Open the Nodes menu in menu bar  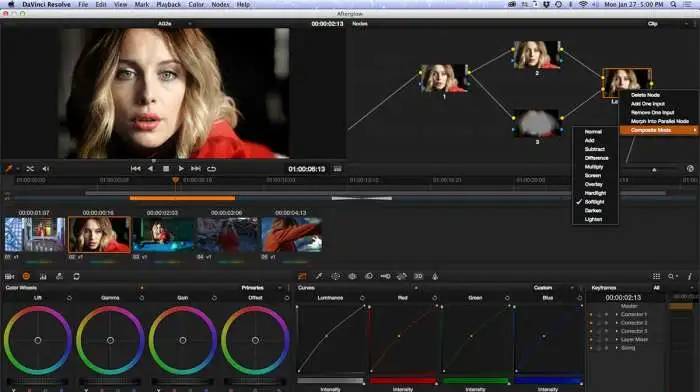220,4
